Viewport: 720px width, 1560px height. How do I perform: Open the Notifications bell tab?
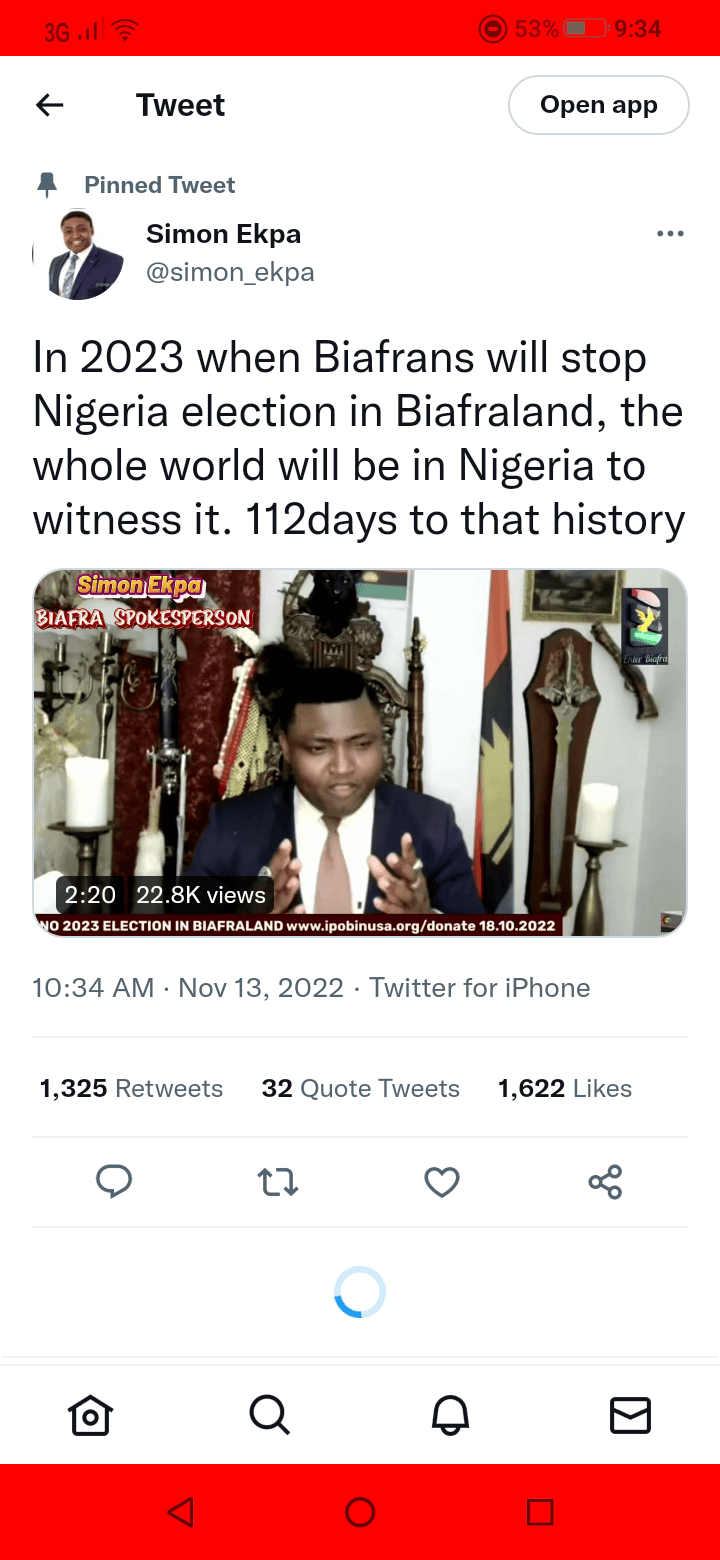pyautogui.click(x=450, y=1415)
